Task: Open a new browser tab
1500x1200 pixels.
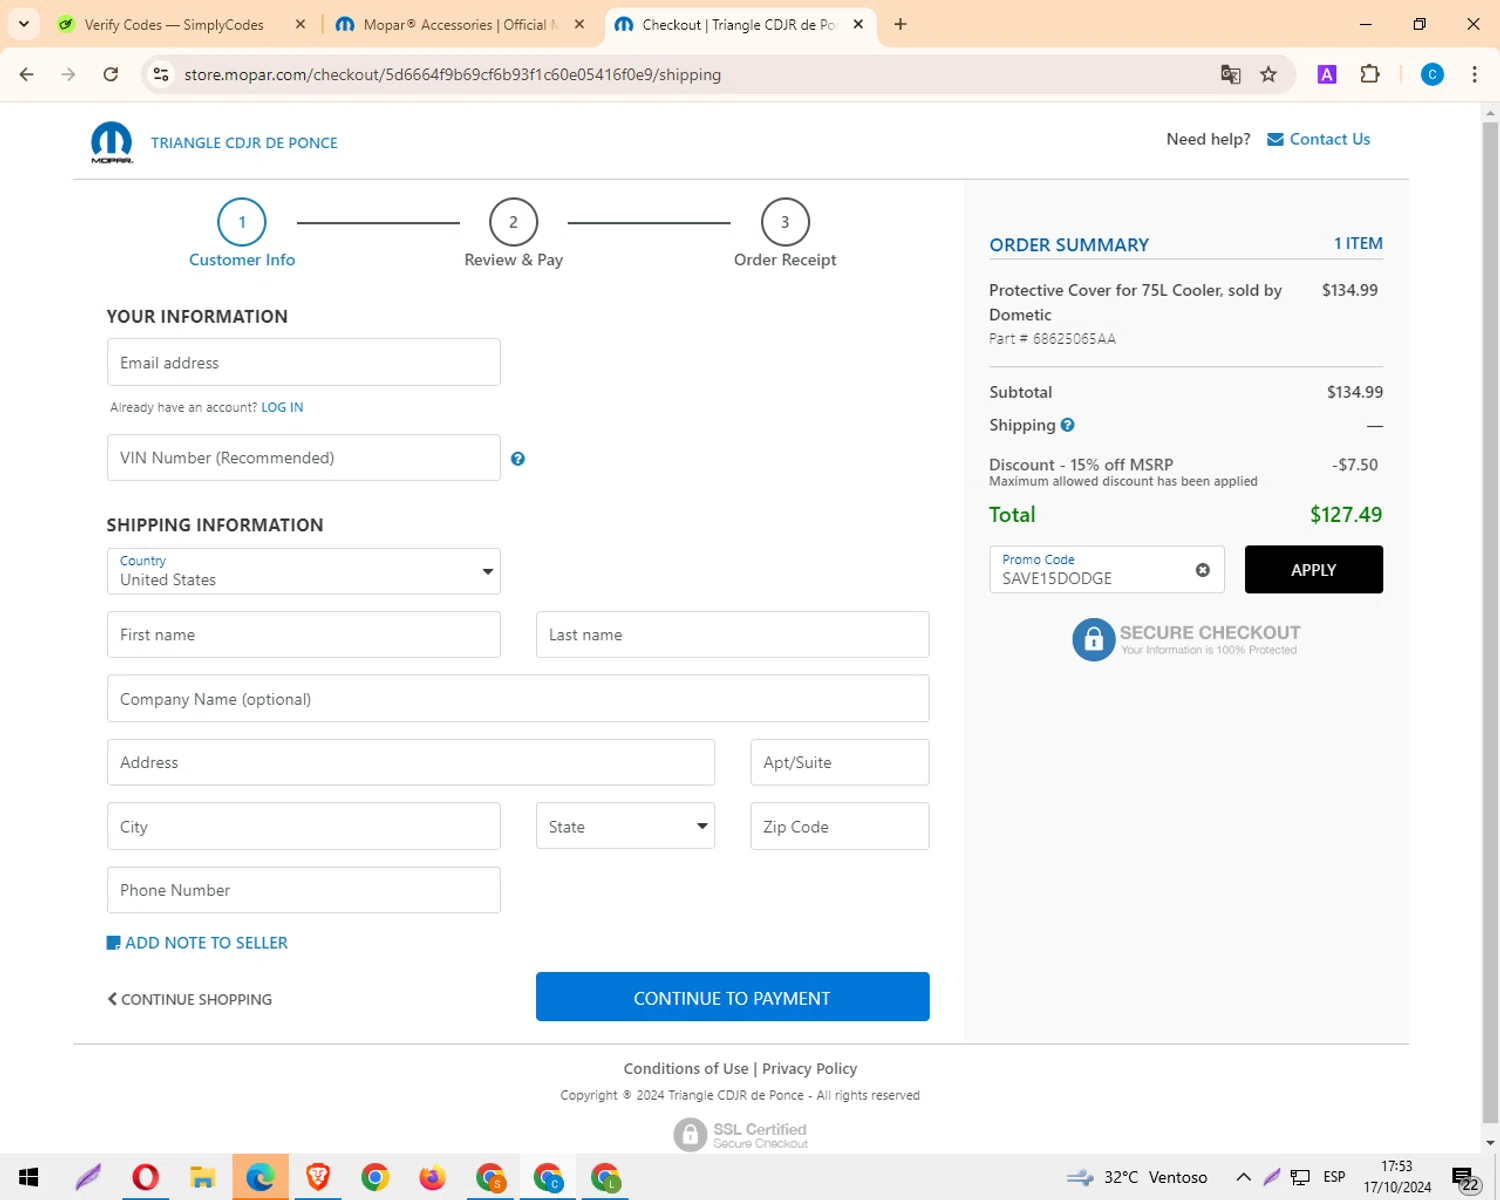Action: point(900,24)
